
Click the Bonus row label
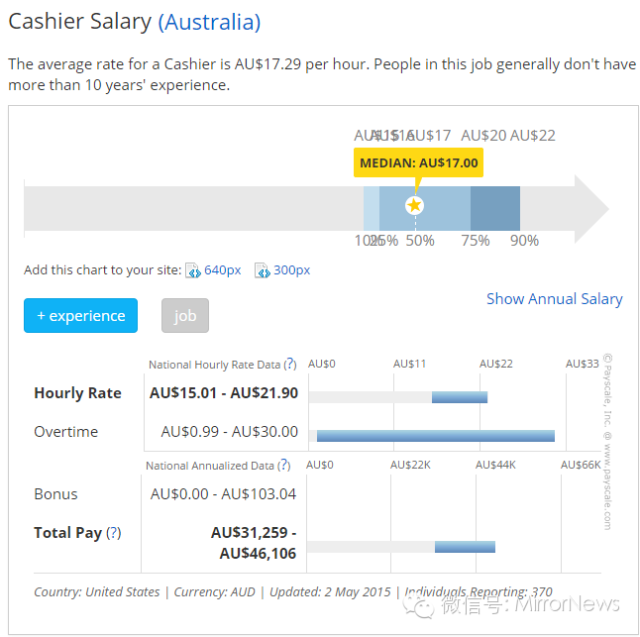click(56, 494)
